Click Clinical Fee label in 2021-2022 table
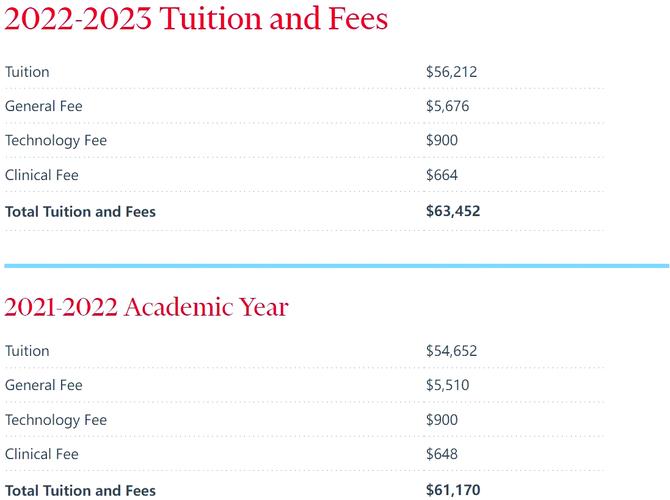 point(42,454)
